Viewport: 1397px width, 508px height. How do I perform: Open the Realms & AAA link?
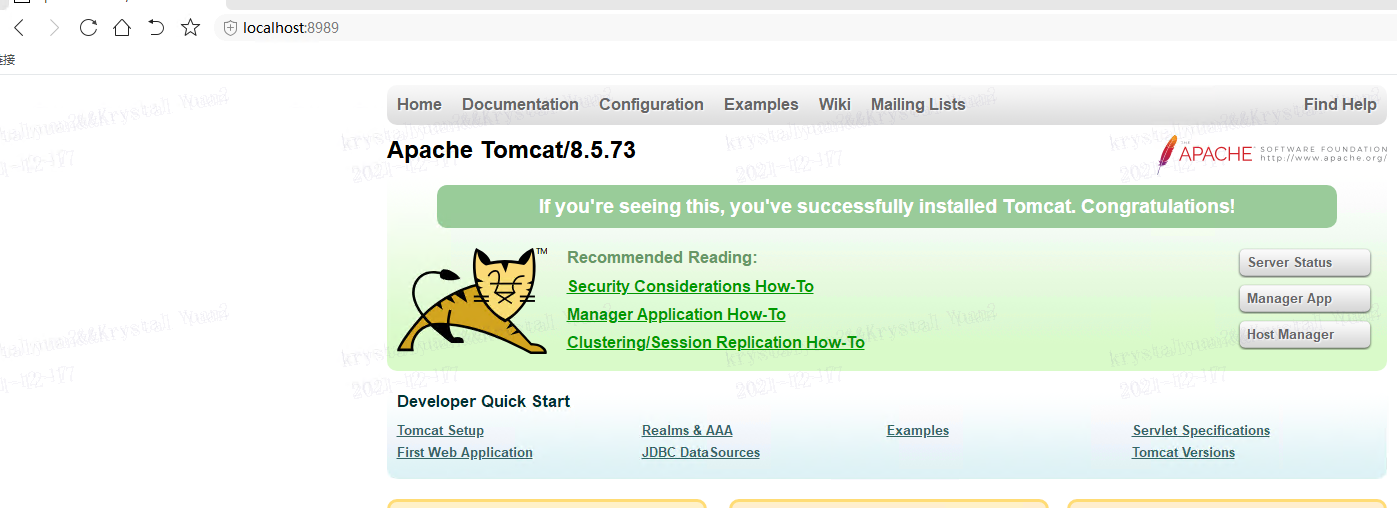(687, 430)
